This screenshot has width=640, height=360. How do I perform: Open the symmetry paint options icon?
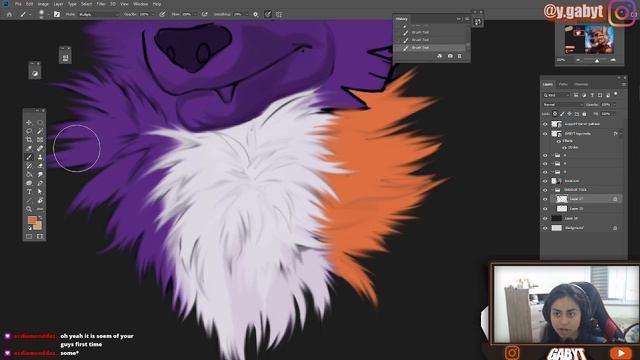279,14
